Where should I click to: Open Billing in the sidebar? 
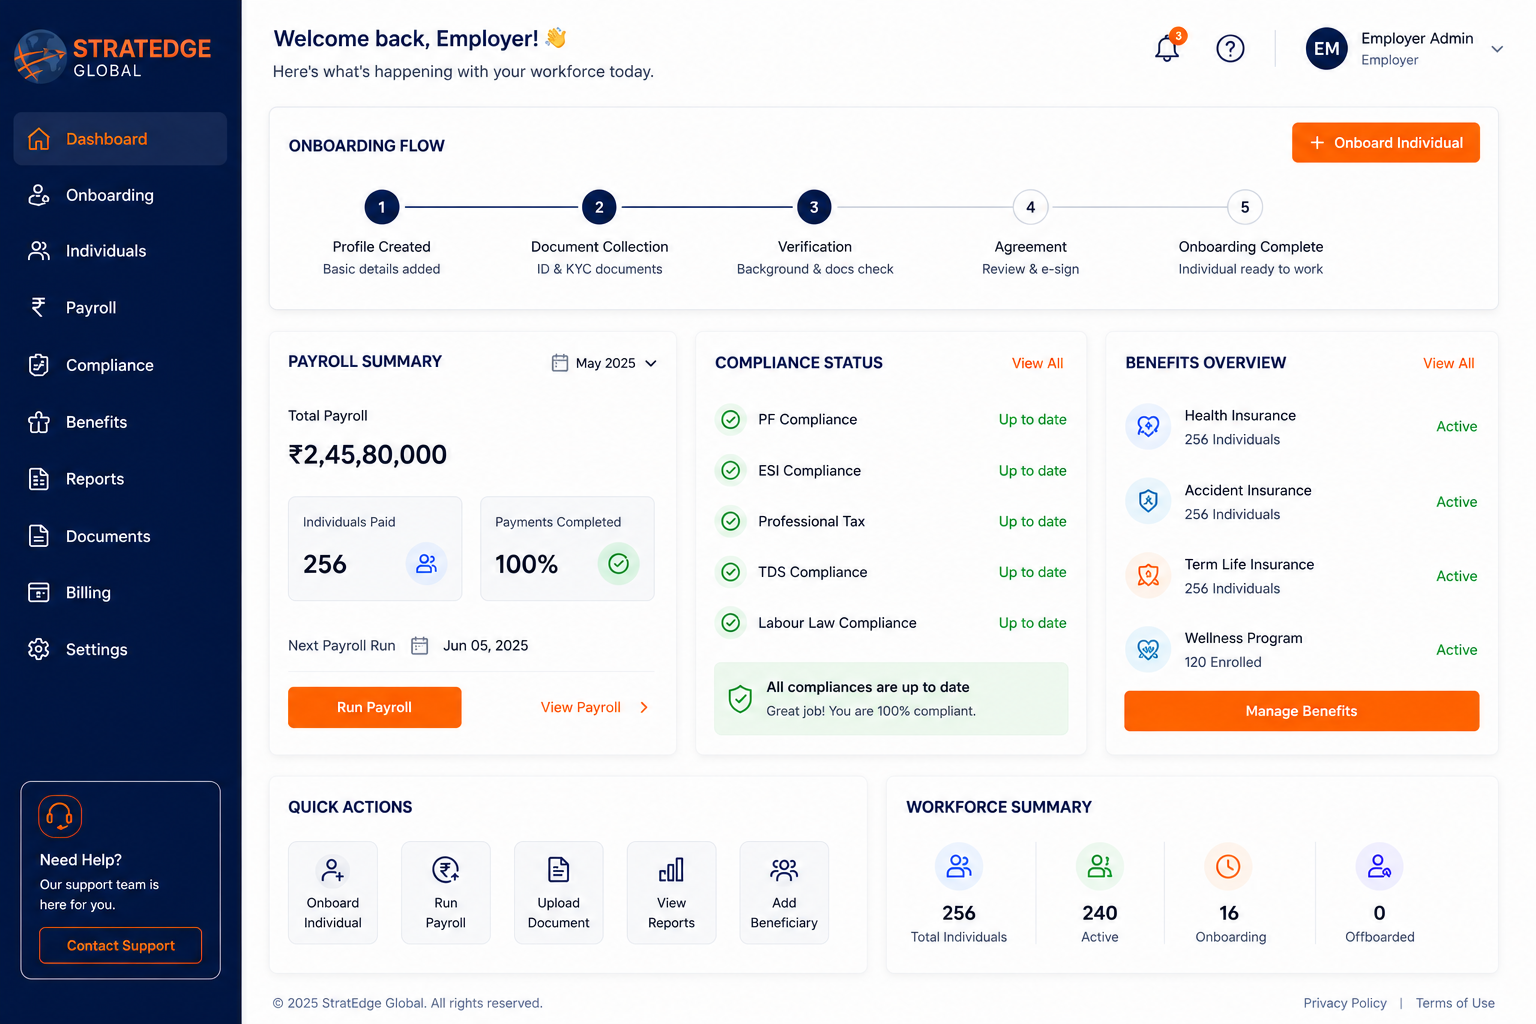point(120,593)
